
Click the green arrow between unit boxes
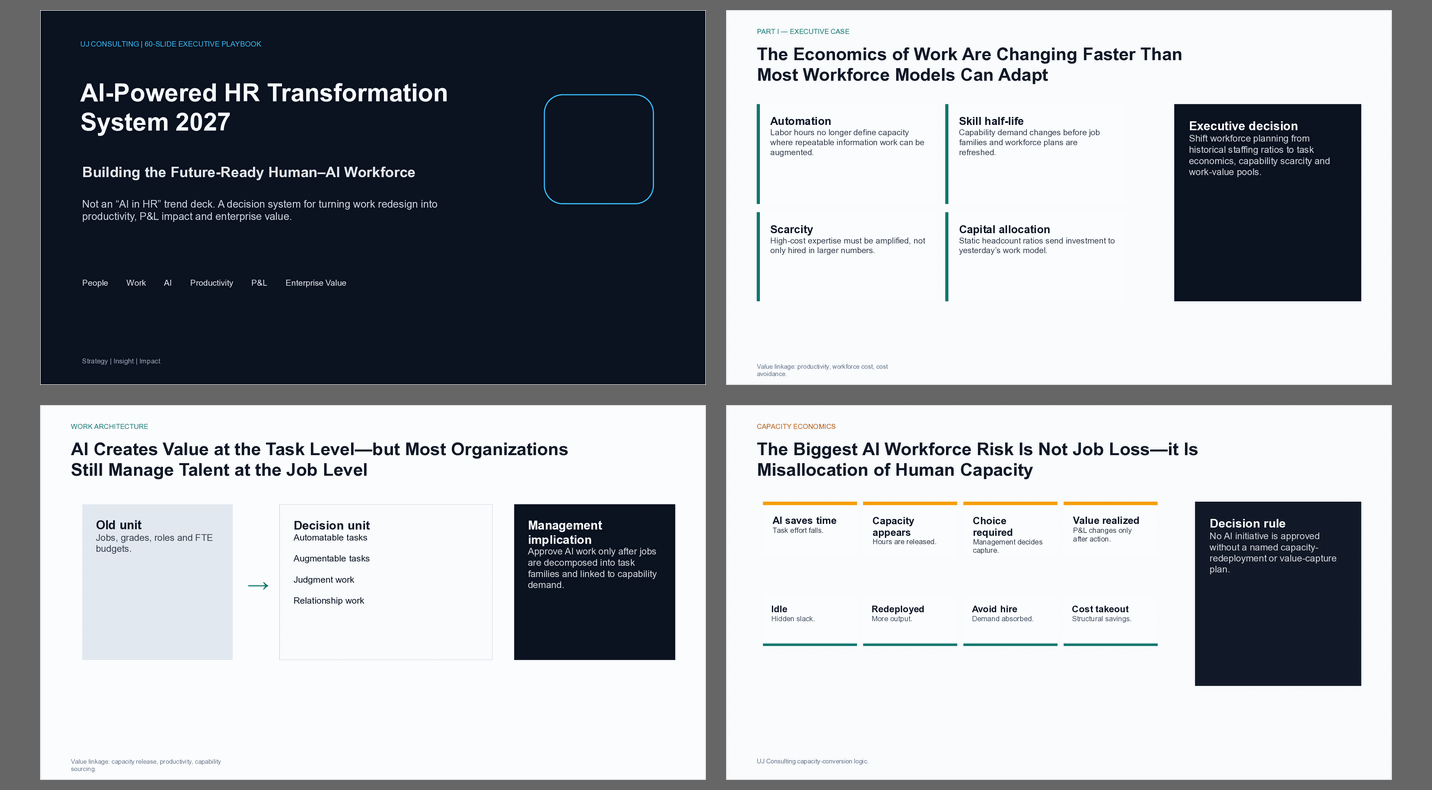258,586
